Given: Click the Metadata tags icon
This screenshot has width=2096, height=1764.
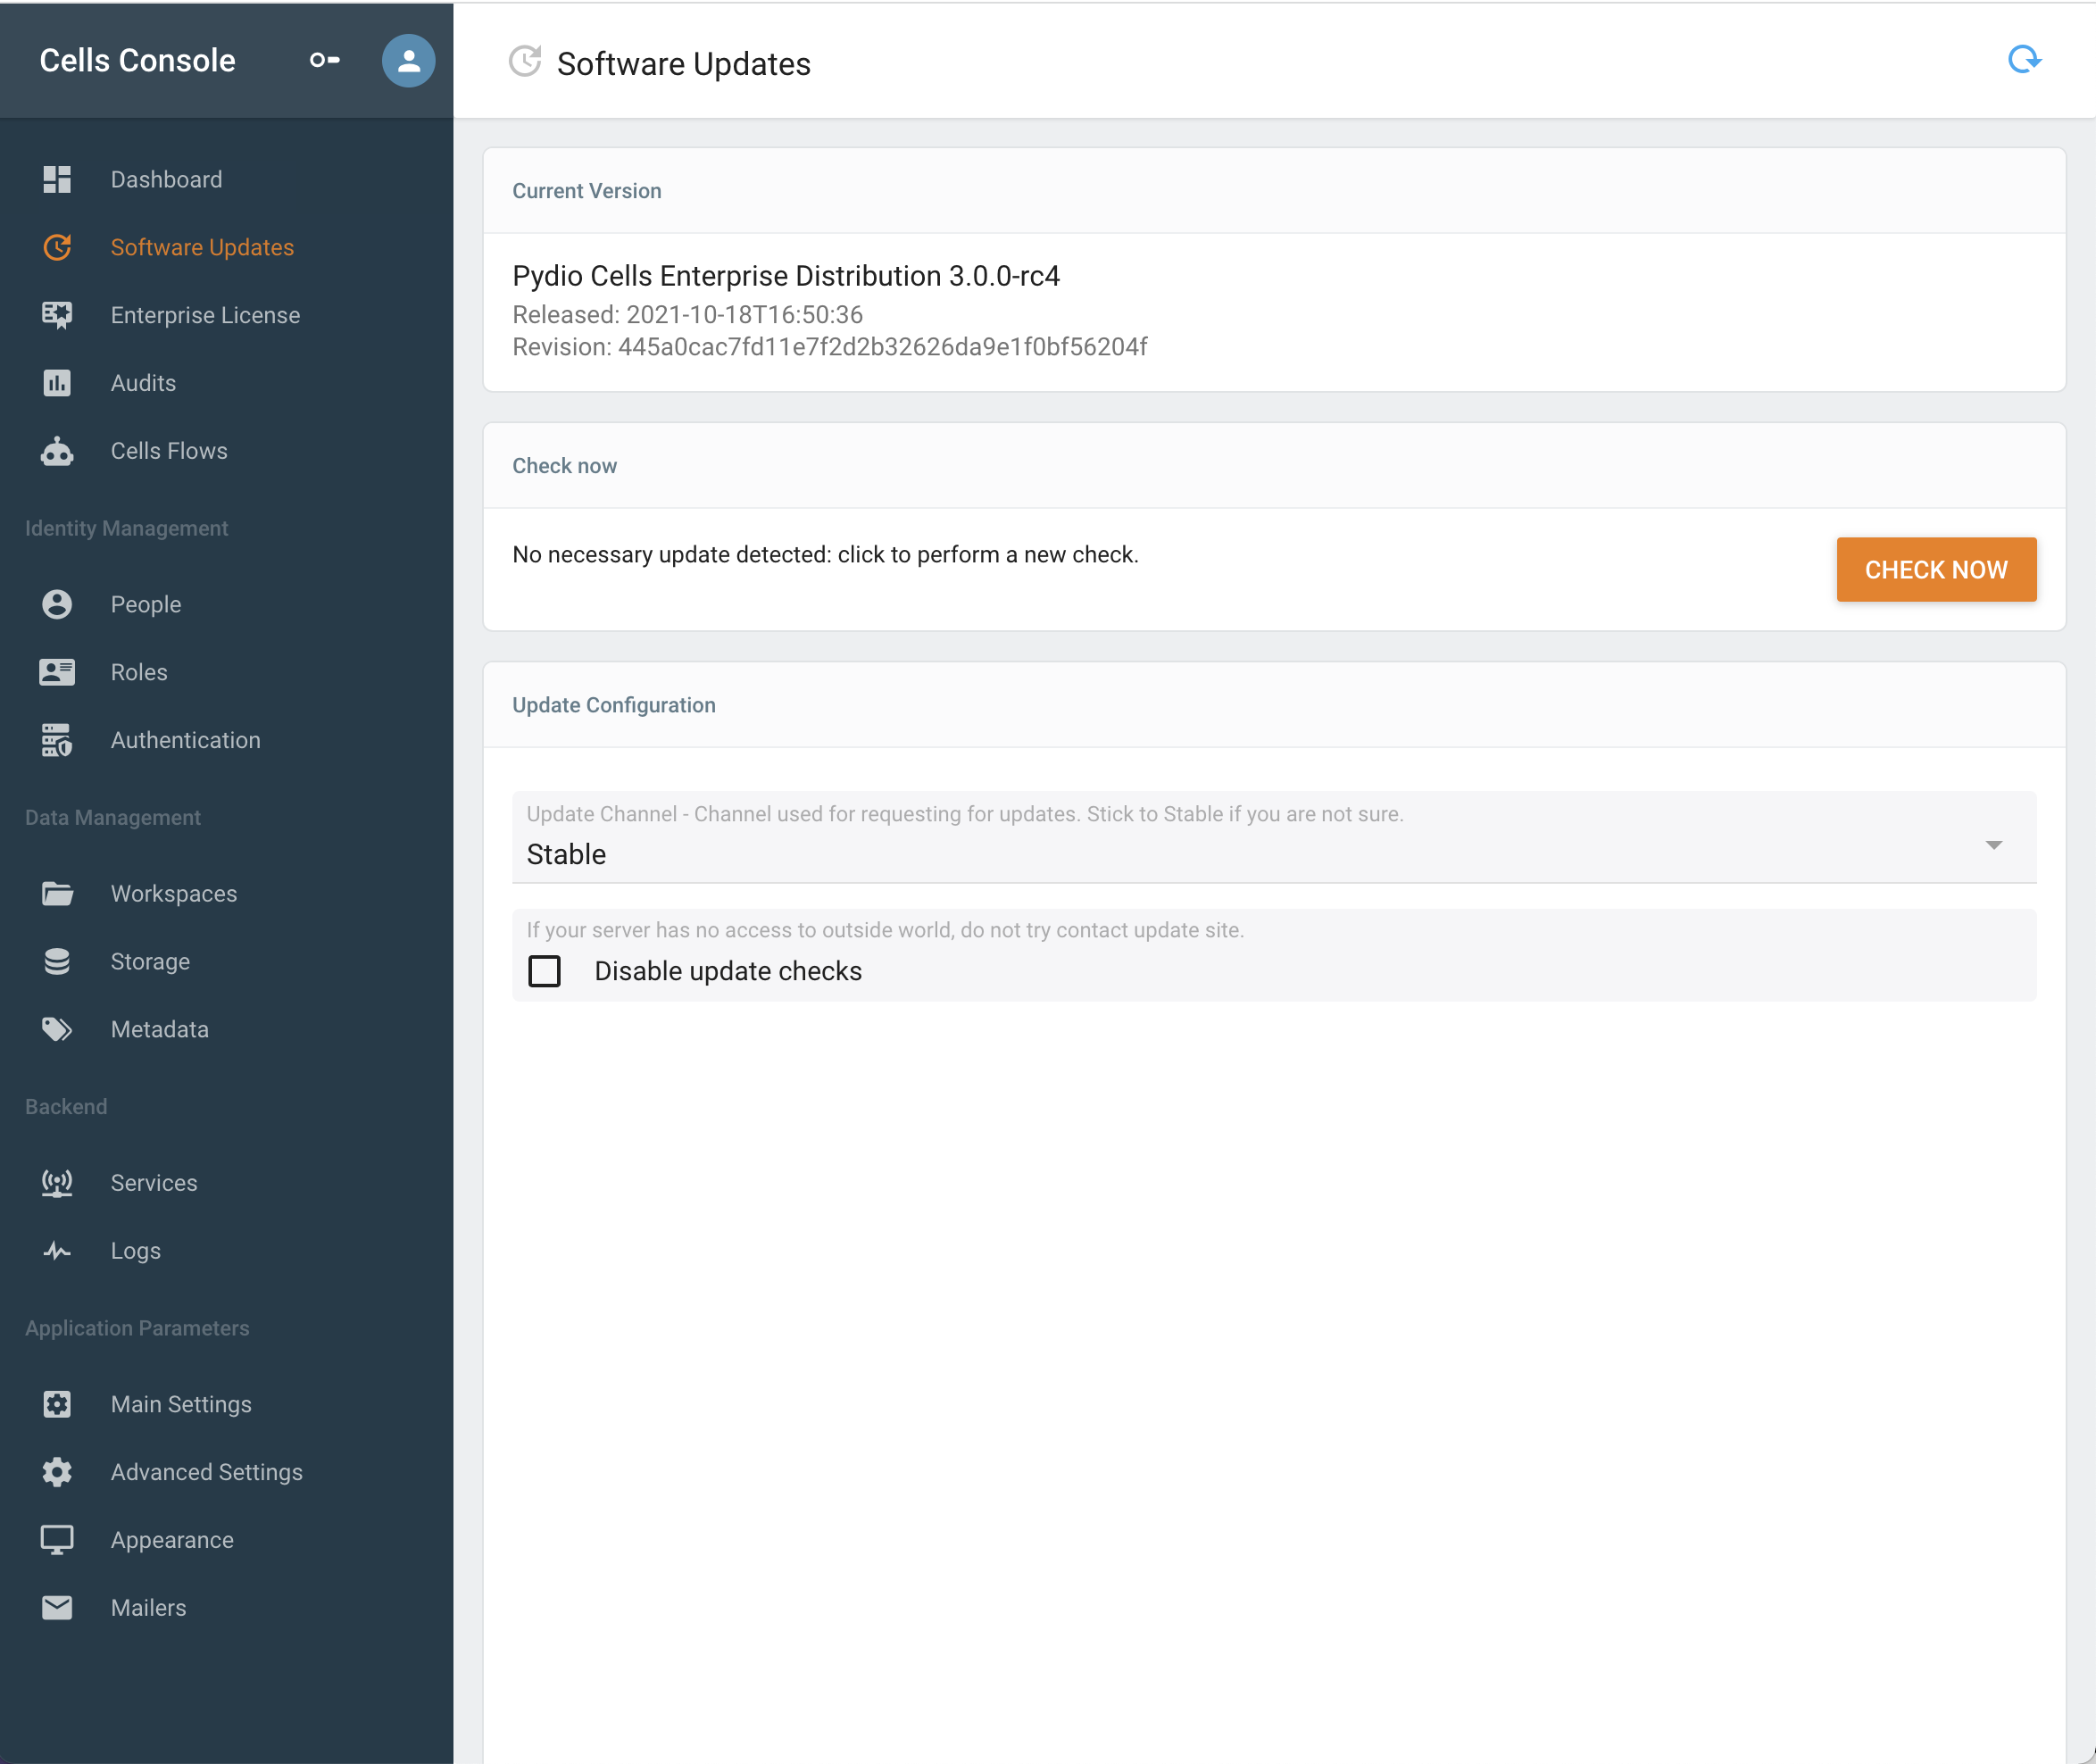Looking at the screenshot, I should pos(57,1029).
